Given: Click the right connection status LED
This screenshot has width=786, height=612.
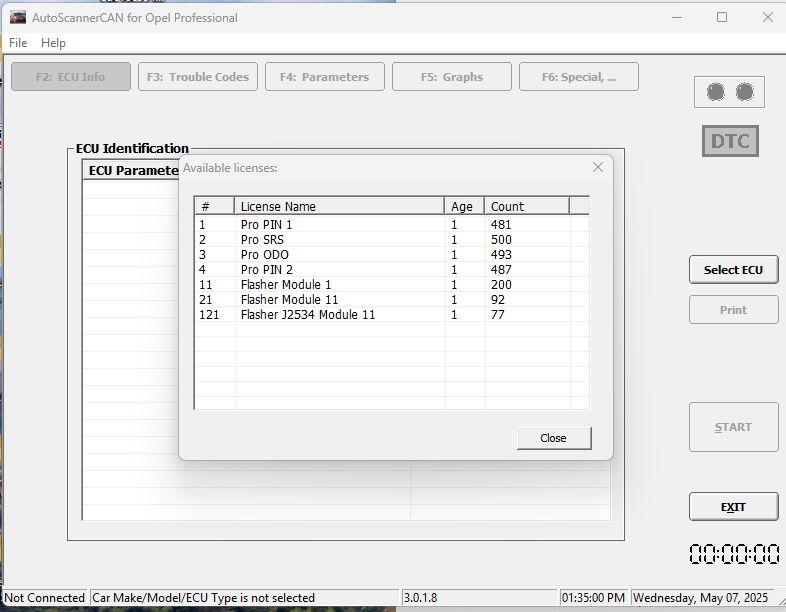Looking at the screenshot, I should pos(744,92).
